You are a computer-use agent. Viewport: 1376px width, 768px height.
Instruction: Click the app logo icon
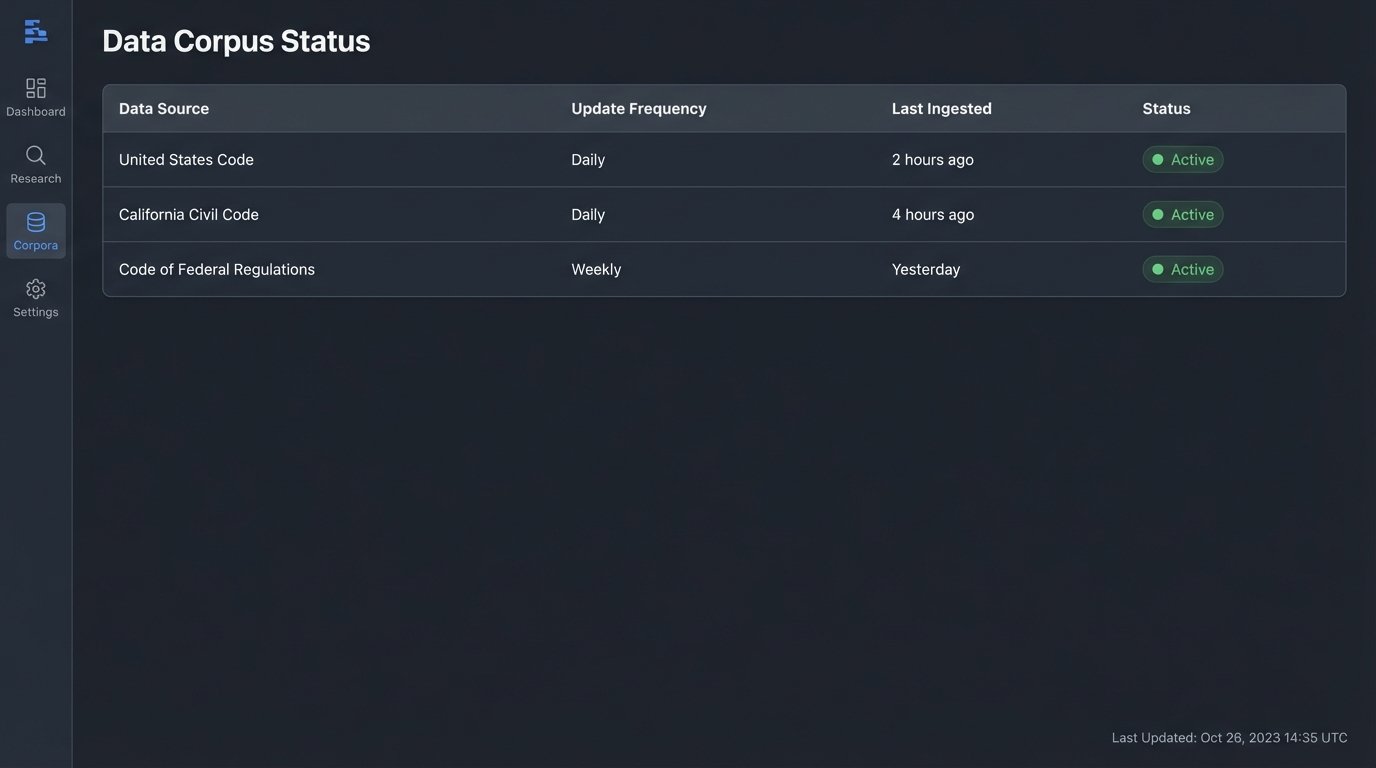click(36, 32)
